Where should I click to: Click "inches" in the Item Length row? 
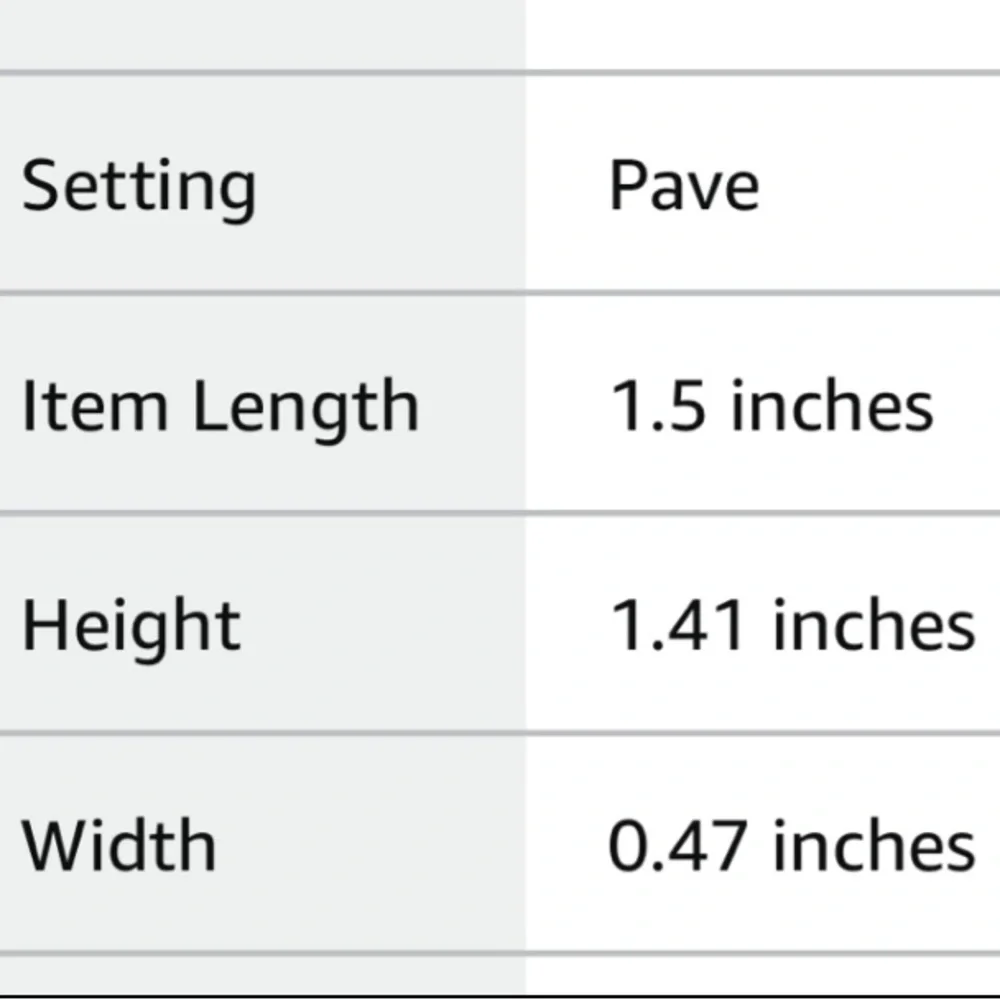pyautogui.click(x=833, y=406)
